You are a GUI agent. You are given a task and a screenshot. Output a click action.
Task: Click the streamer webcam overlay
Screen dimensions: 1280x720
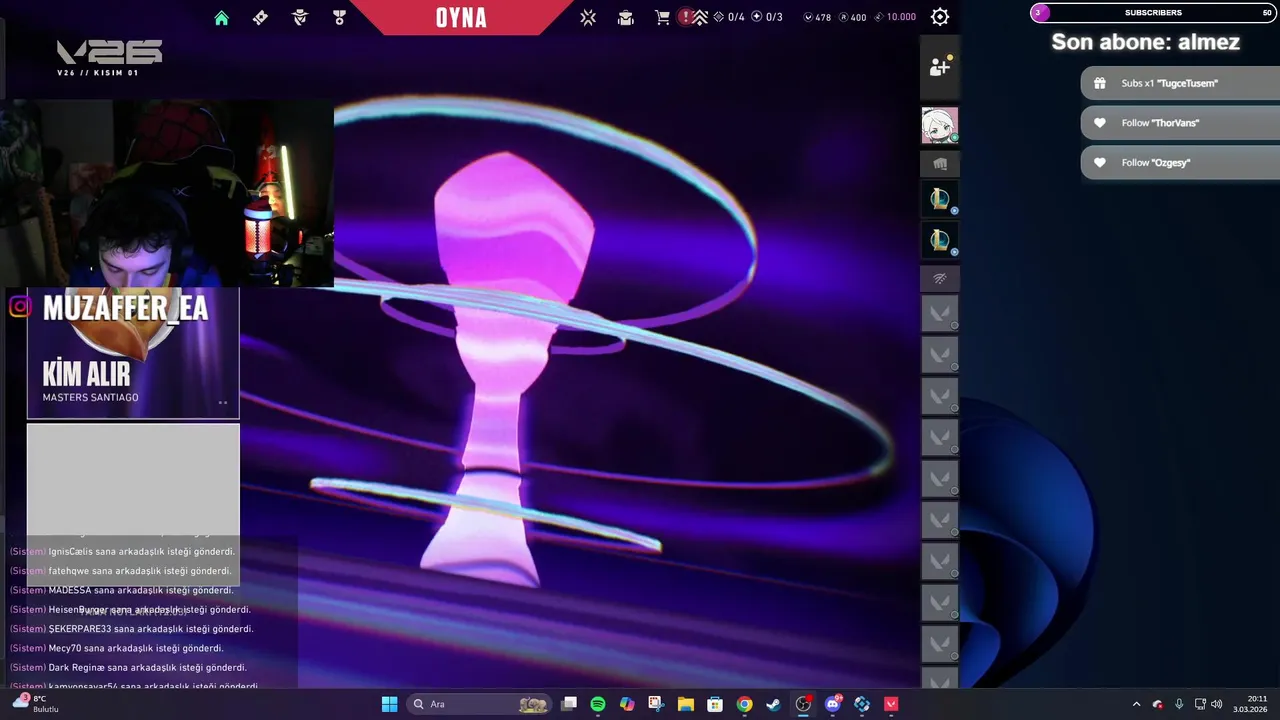click(167, 193)
